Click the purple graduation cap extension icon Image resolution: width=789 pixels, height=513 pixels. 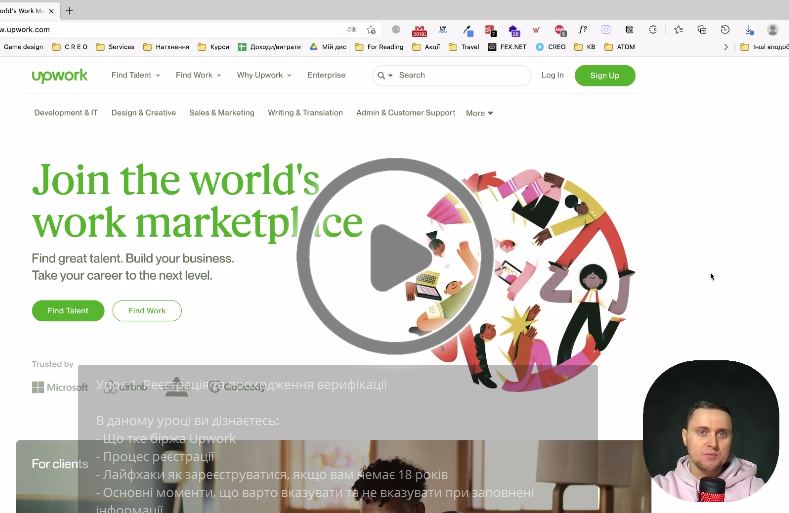(513, 31)
